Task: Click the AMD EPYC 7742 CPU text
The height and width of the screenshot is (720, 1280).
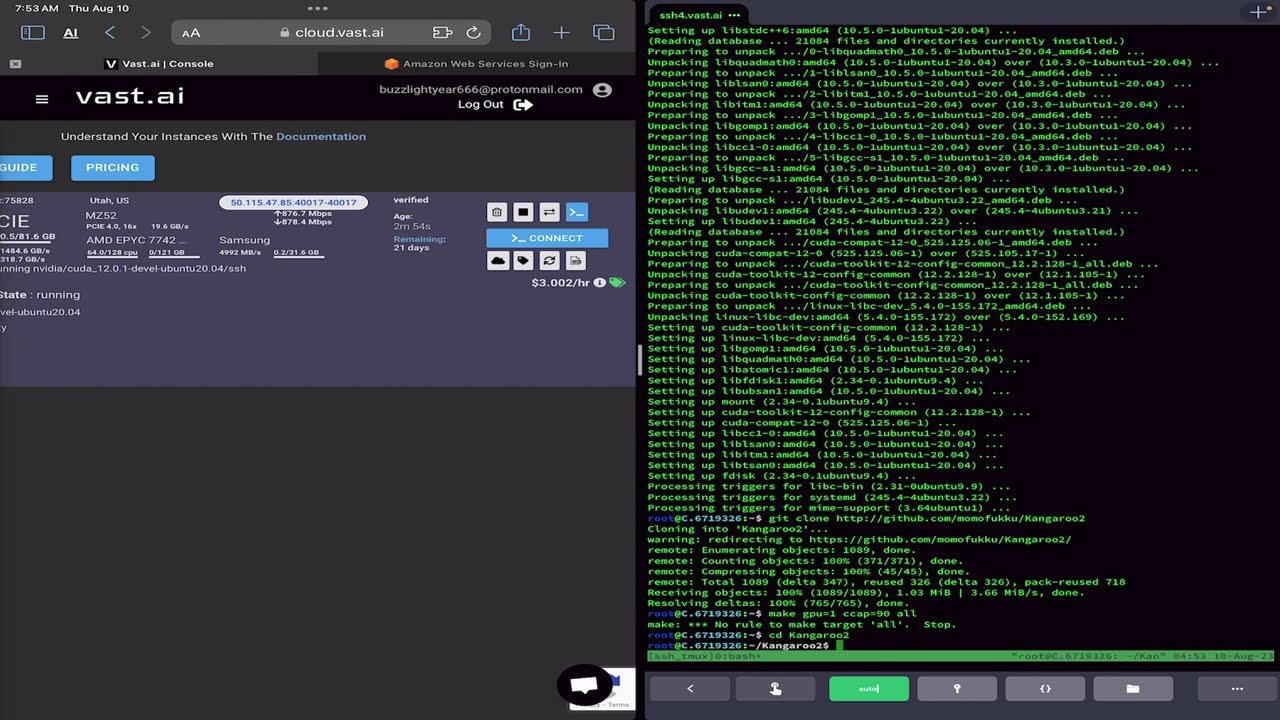Action: click(136, 240)
